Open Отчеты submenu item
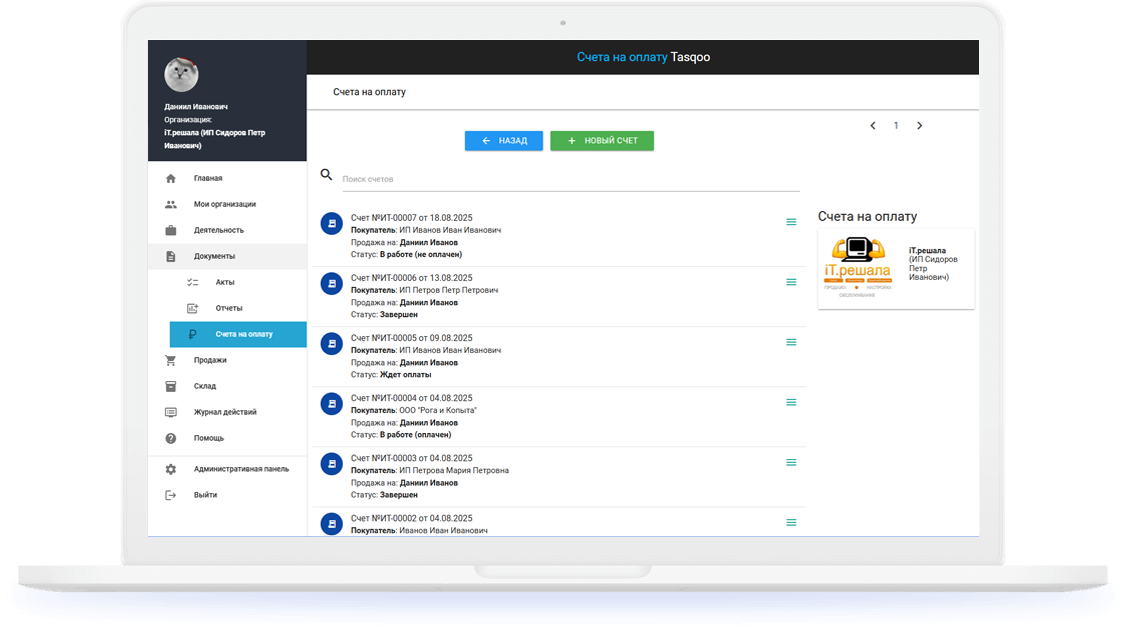 pyautogui.click(x=238, y=308)
